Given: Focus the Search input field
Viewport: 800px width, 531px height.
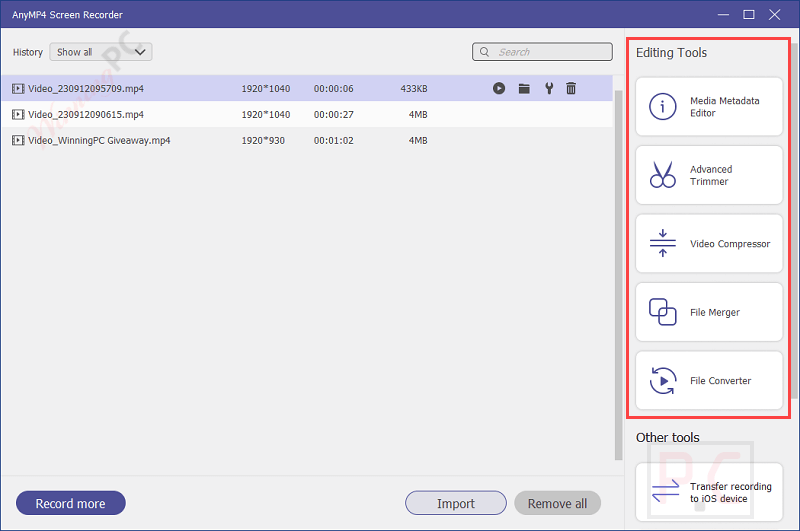Looking at the screenshot, I should (542, 52).
